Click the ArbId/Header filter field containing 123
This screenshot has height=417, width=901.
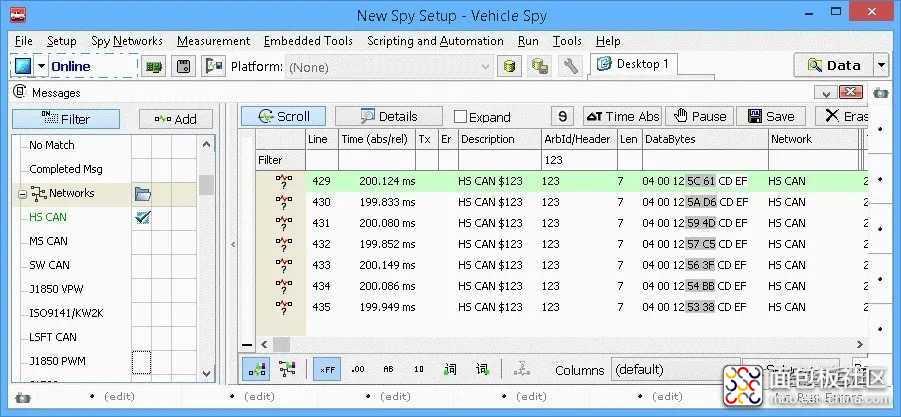click(579, 160)
